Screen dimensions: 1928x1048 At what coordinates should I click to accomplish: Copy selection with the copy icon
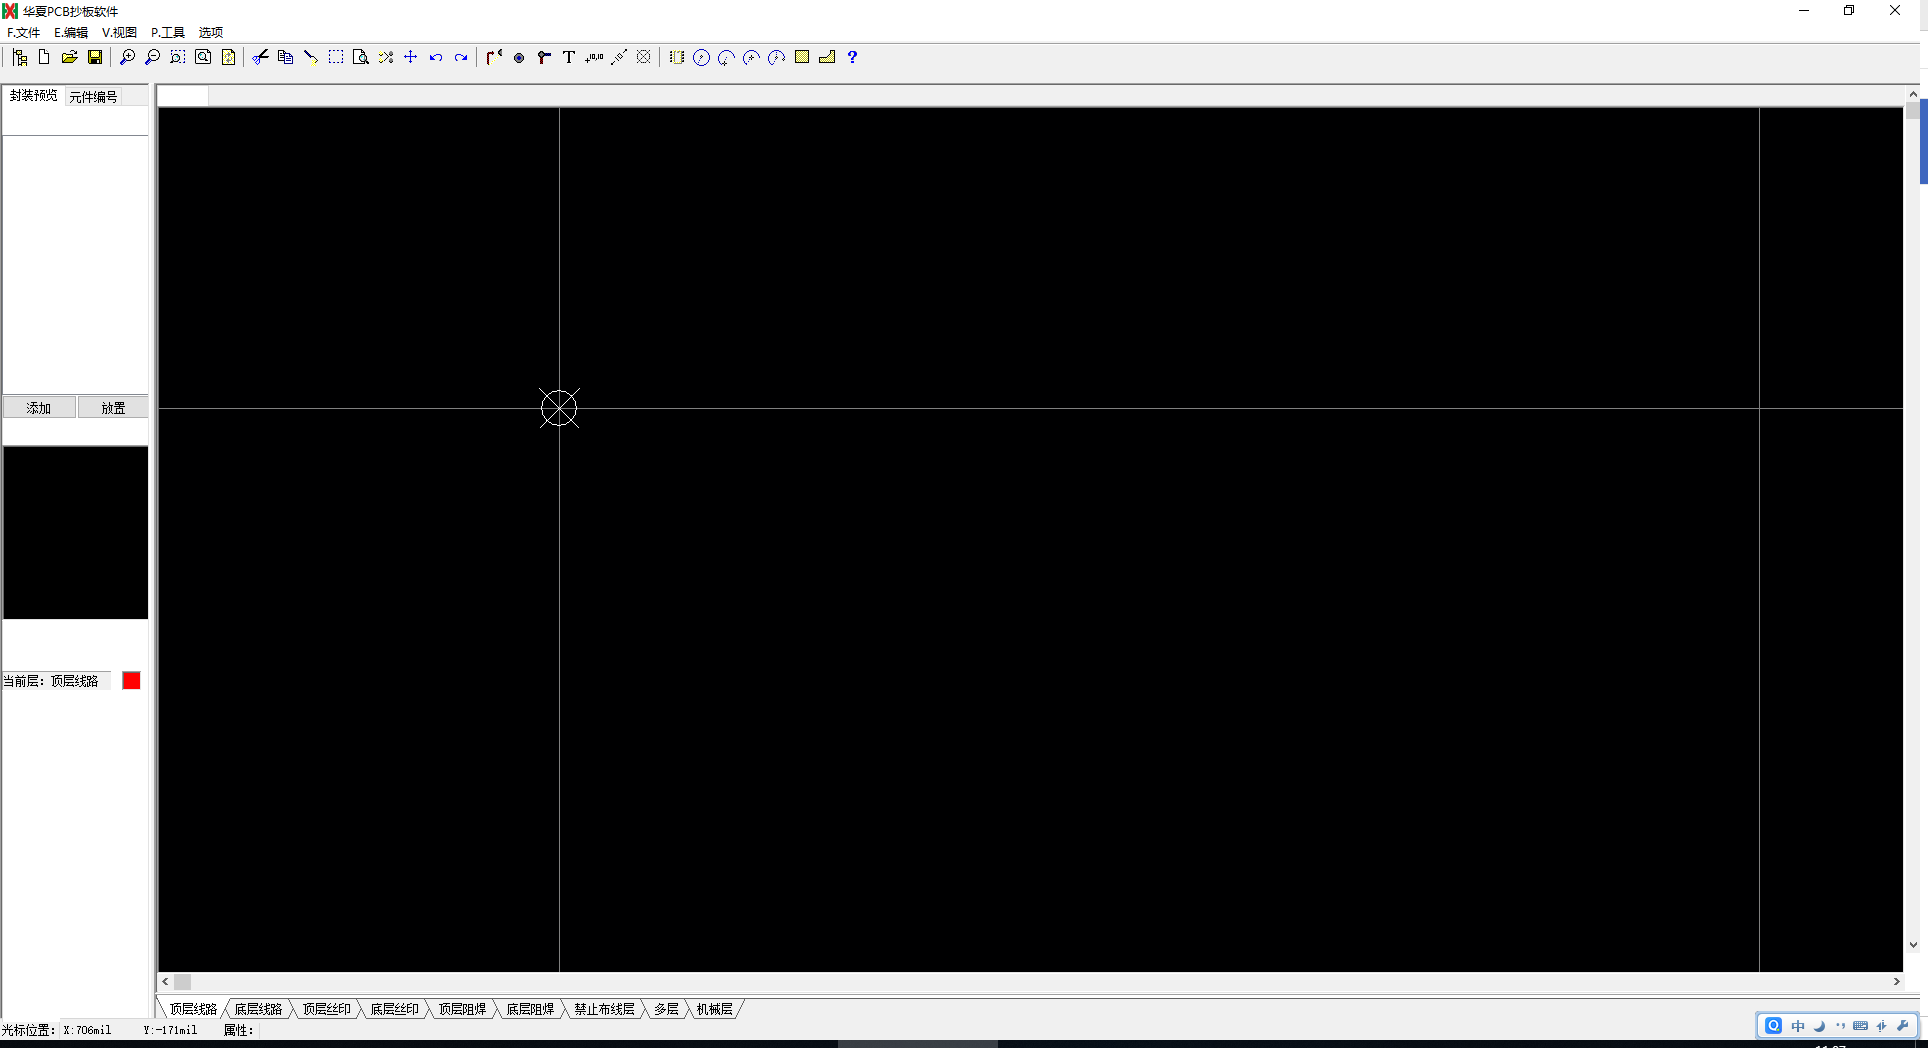pos(285,57)
